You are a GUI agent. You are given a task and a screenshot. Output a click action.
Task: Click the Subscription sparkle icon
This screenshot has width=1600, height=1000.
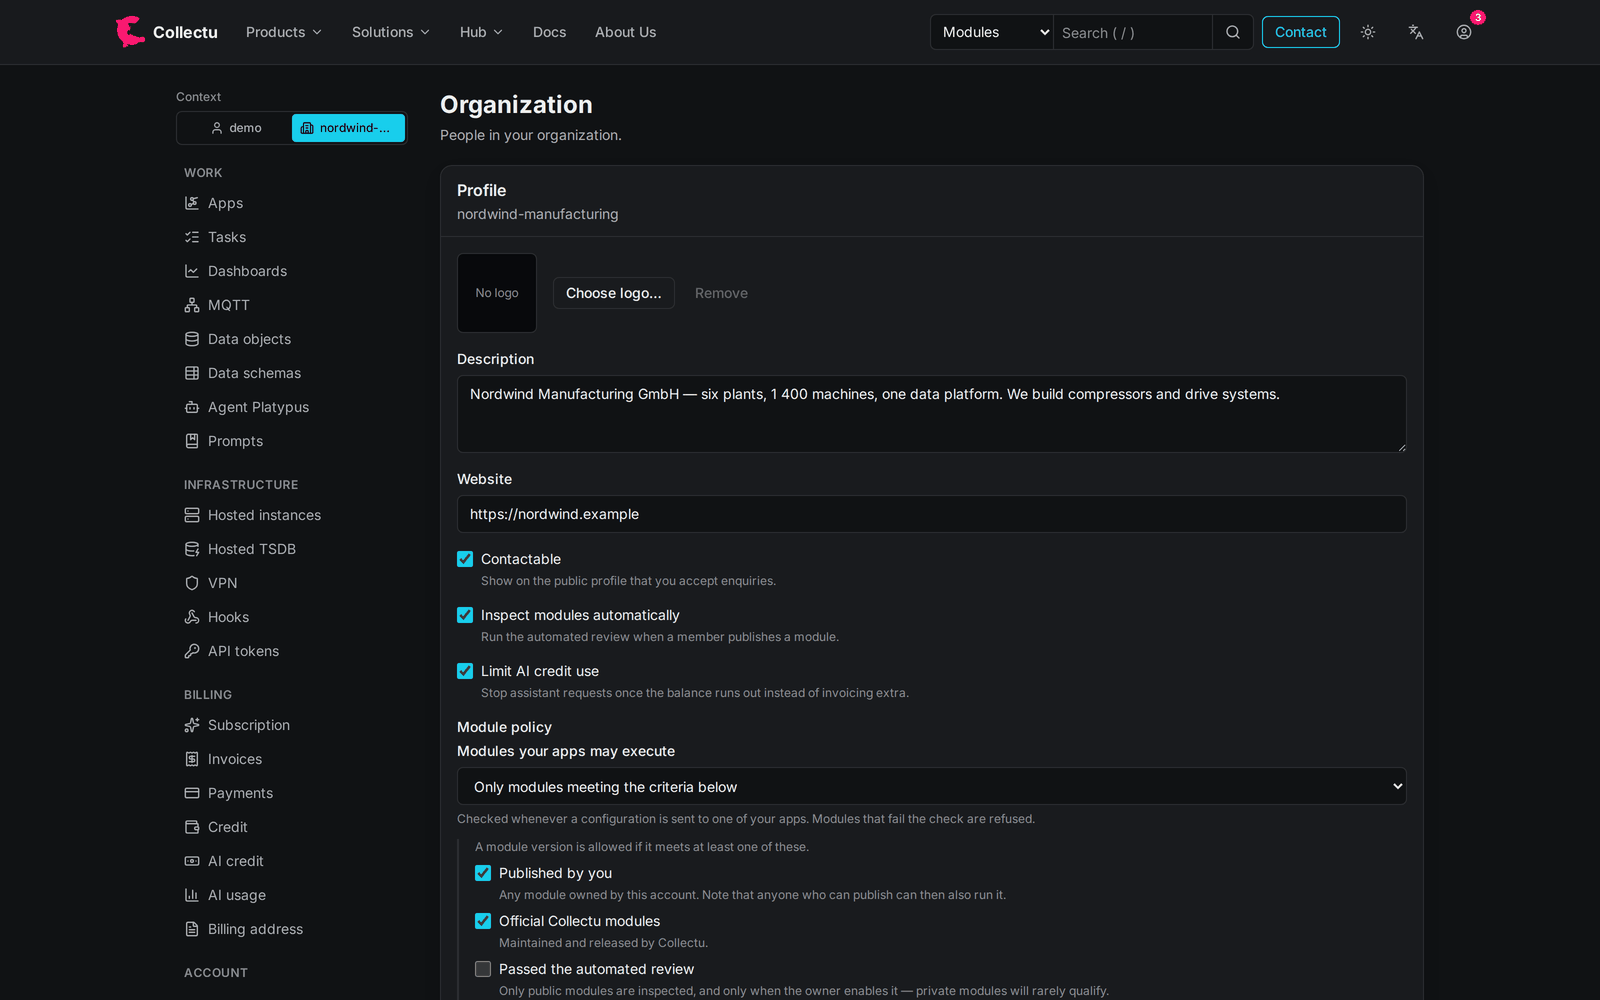click(x=192, y=725)
